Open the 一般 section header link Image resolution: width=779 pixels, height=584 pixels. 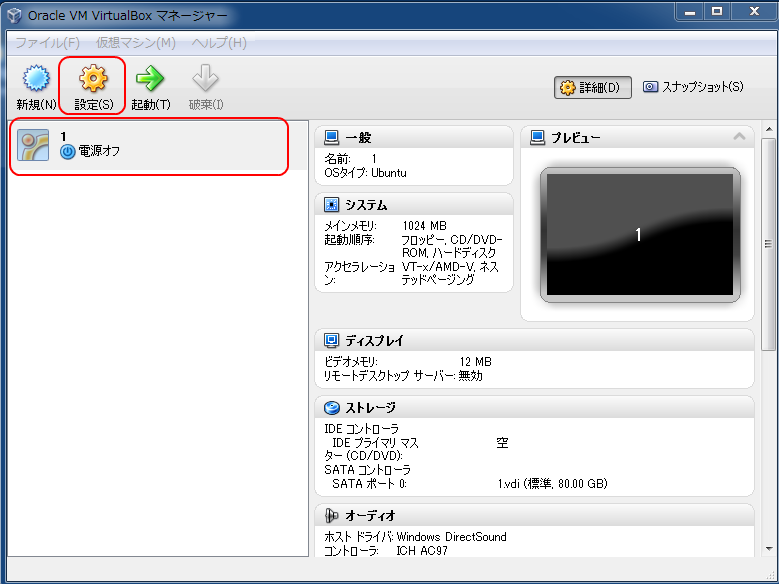(358, 138)
